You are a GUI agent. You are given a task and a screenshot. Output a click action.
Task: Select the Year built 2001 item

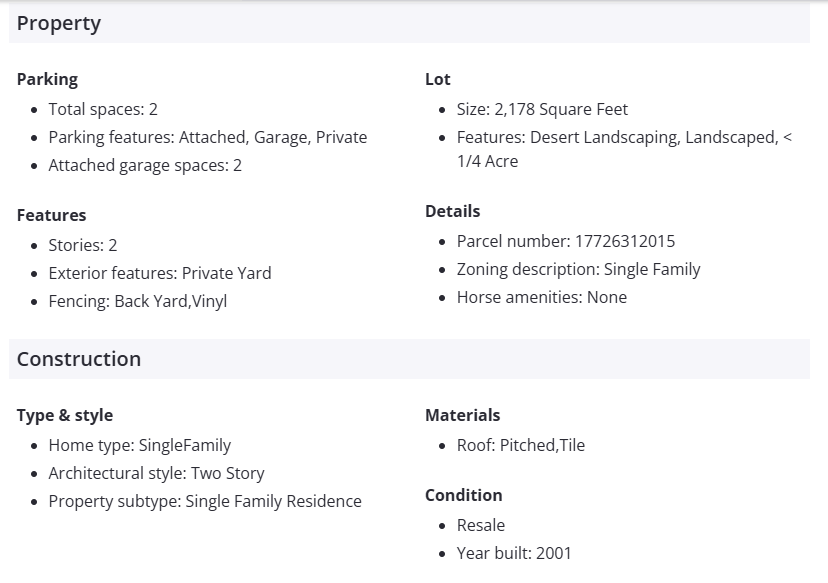click(x=514, y=553)
